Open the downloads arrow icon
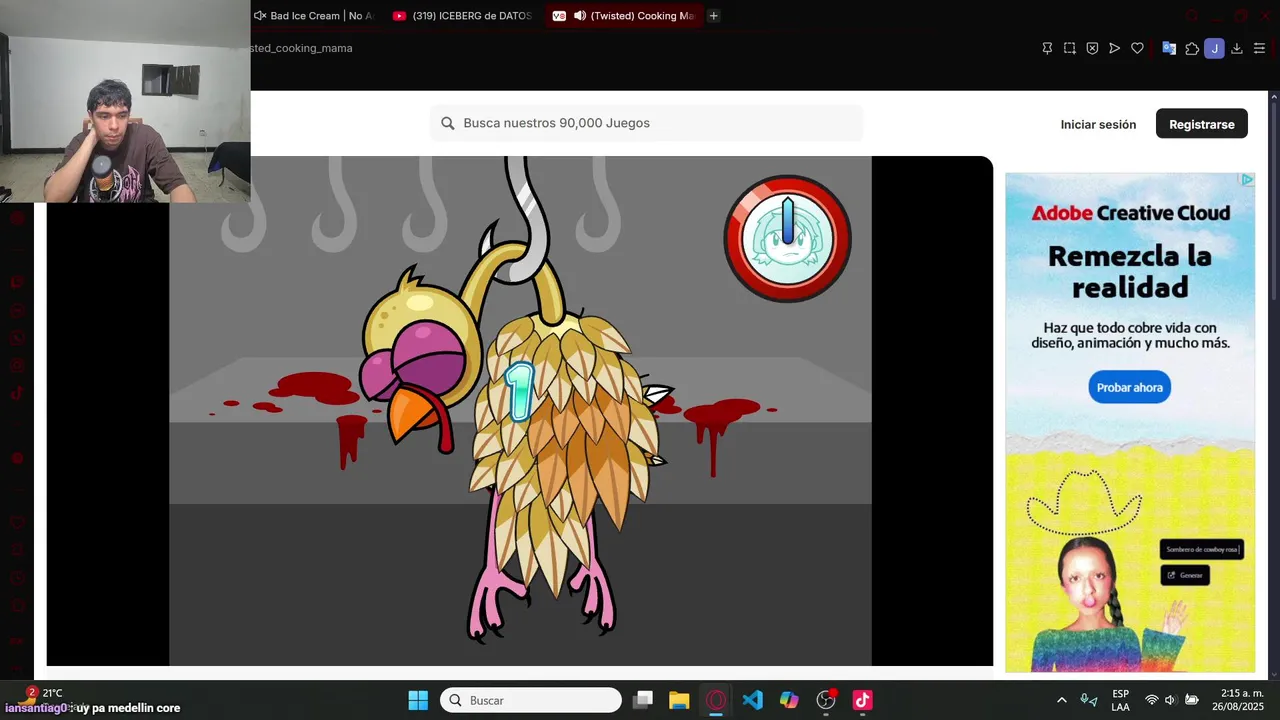The height and width of the screenshot is (720, 1280). click(x=1237, y=48)
